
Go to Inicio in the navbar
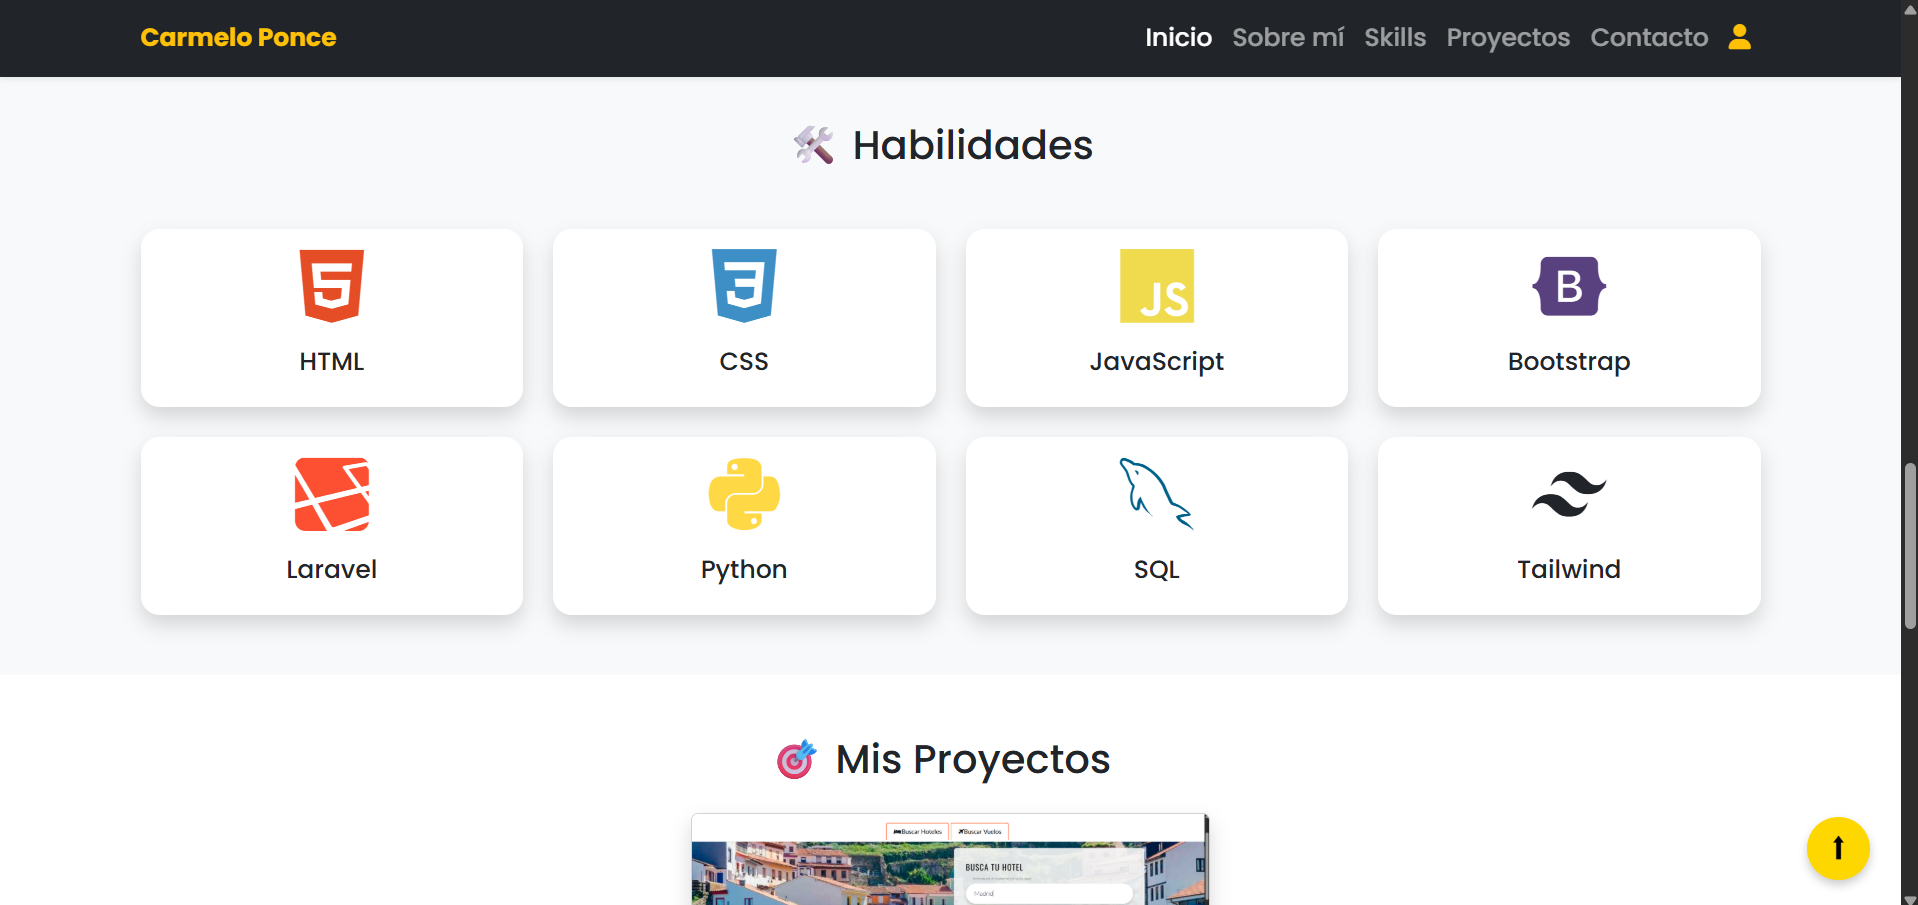pos(1178,37)
